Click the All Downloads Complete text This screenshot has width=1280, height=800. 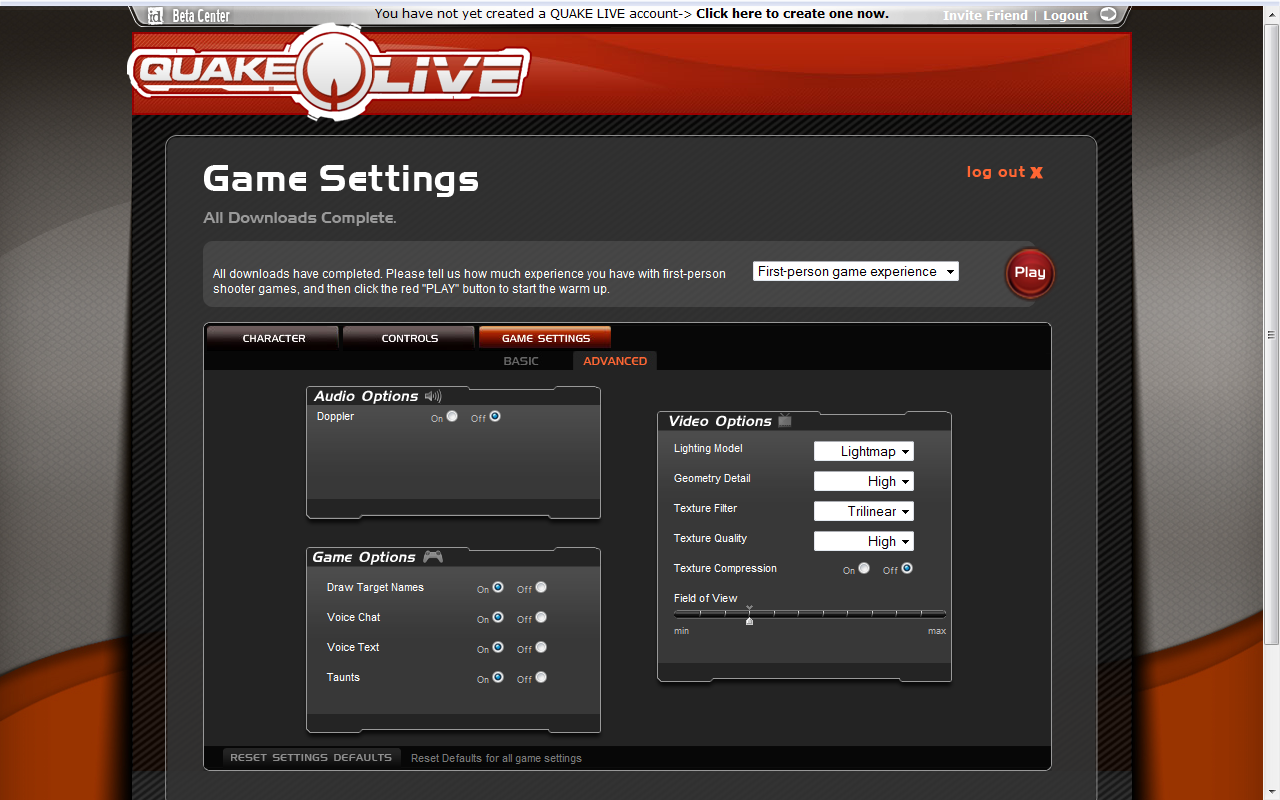(x=300, y=217)
